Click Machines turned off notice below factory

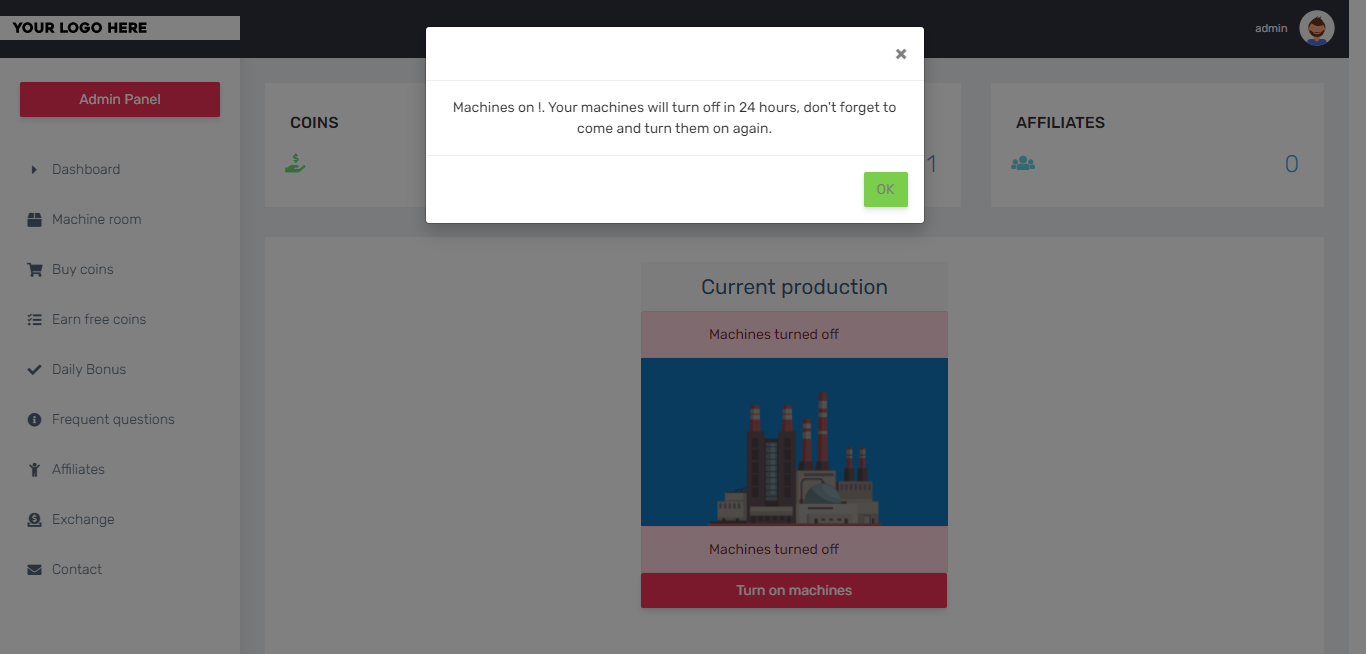[x=794, y=549]
